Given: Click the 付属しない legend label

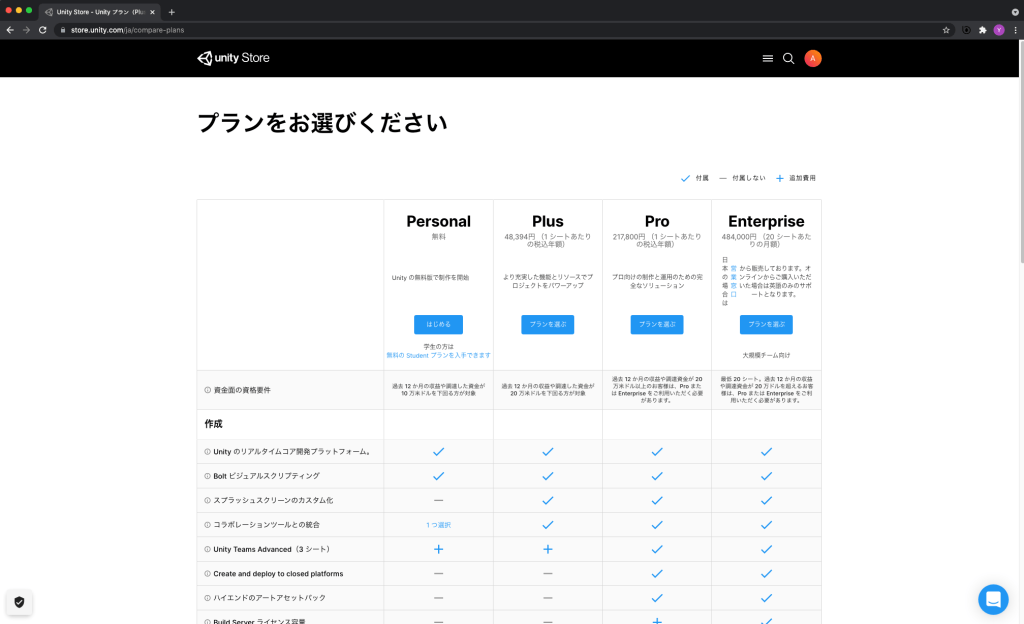Looking at the screenshot, I should pos(748,178).
